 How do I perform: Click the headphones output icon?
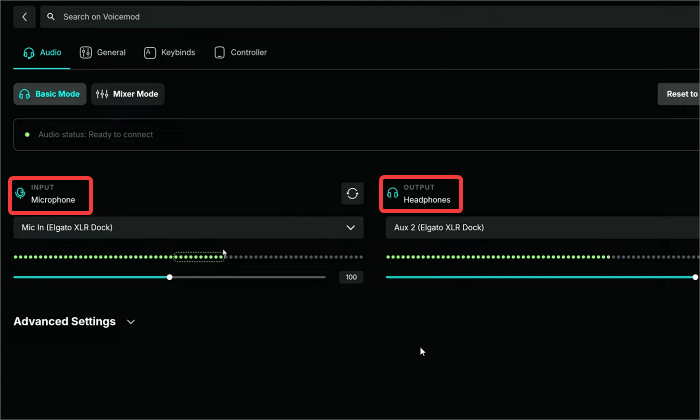click(392, 193)
